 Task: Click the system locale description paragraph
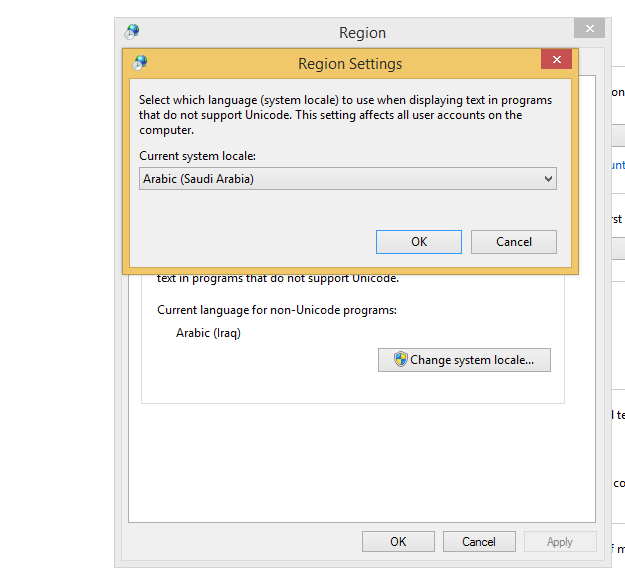click(345, 115)
